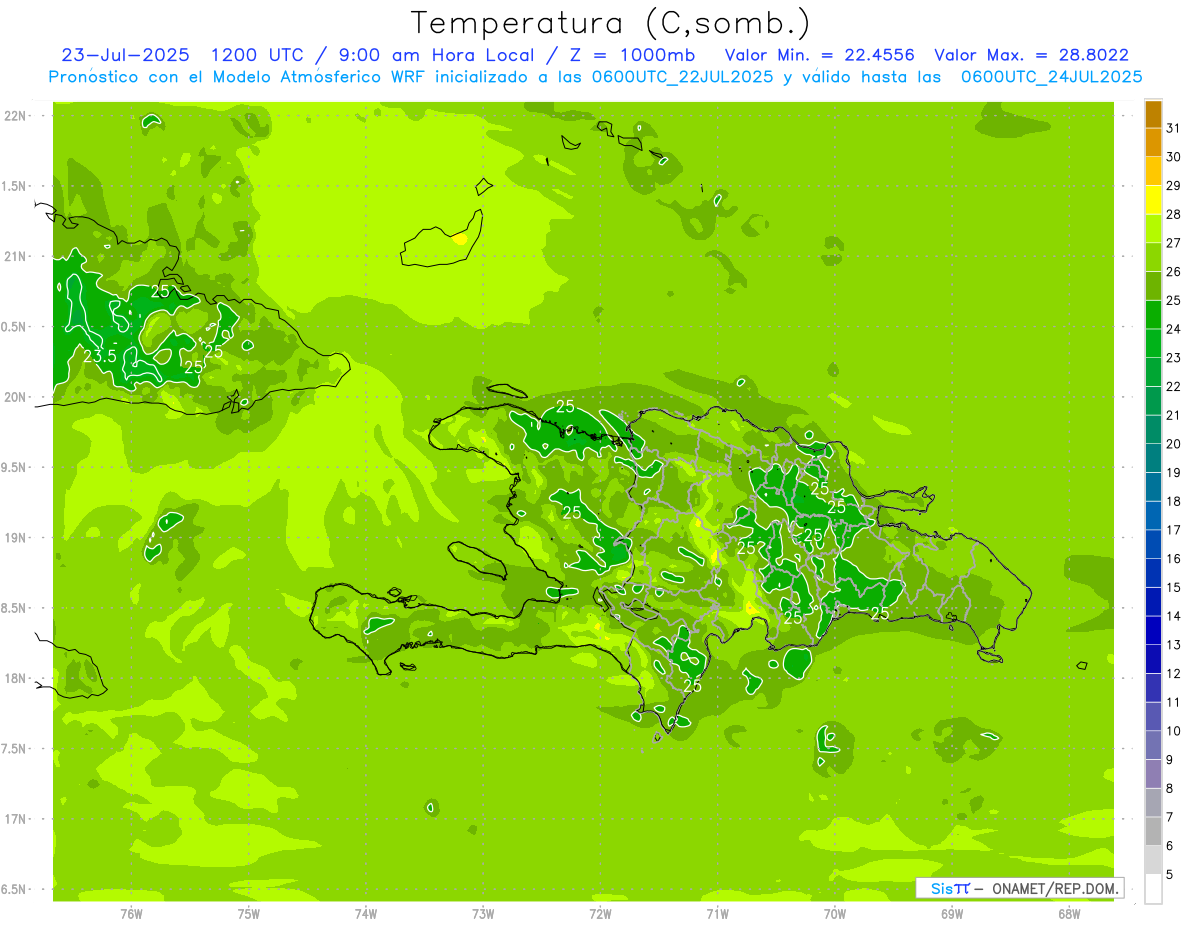Click the "72W" longitude axis label
1200x927 pixels.
click(600, 913)
